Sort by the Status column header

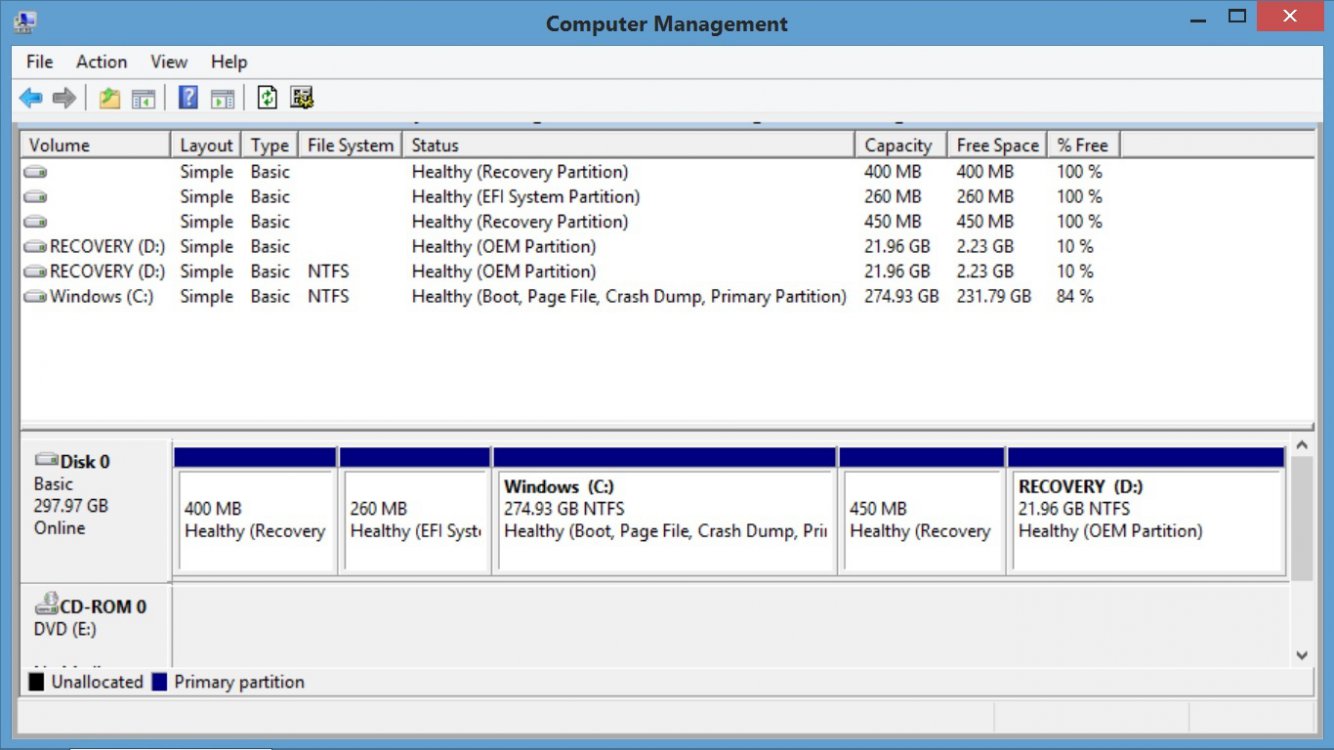pos(629,145)
